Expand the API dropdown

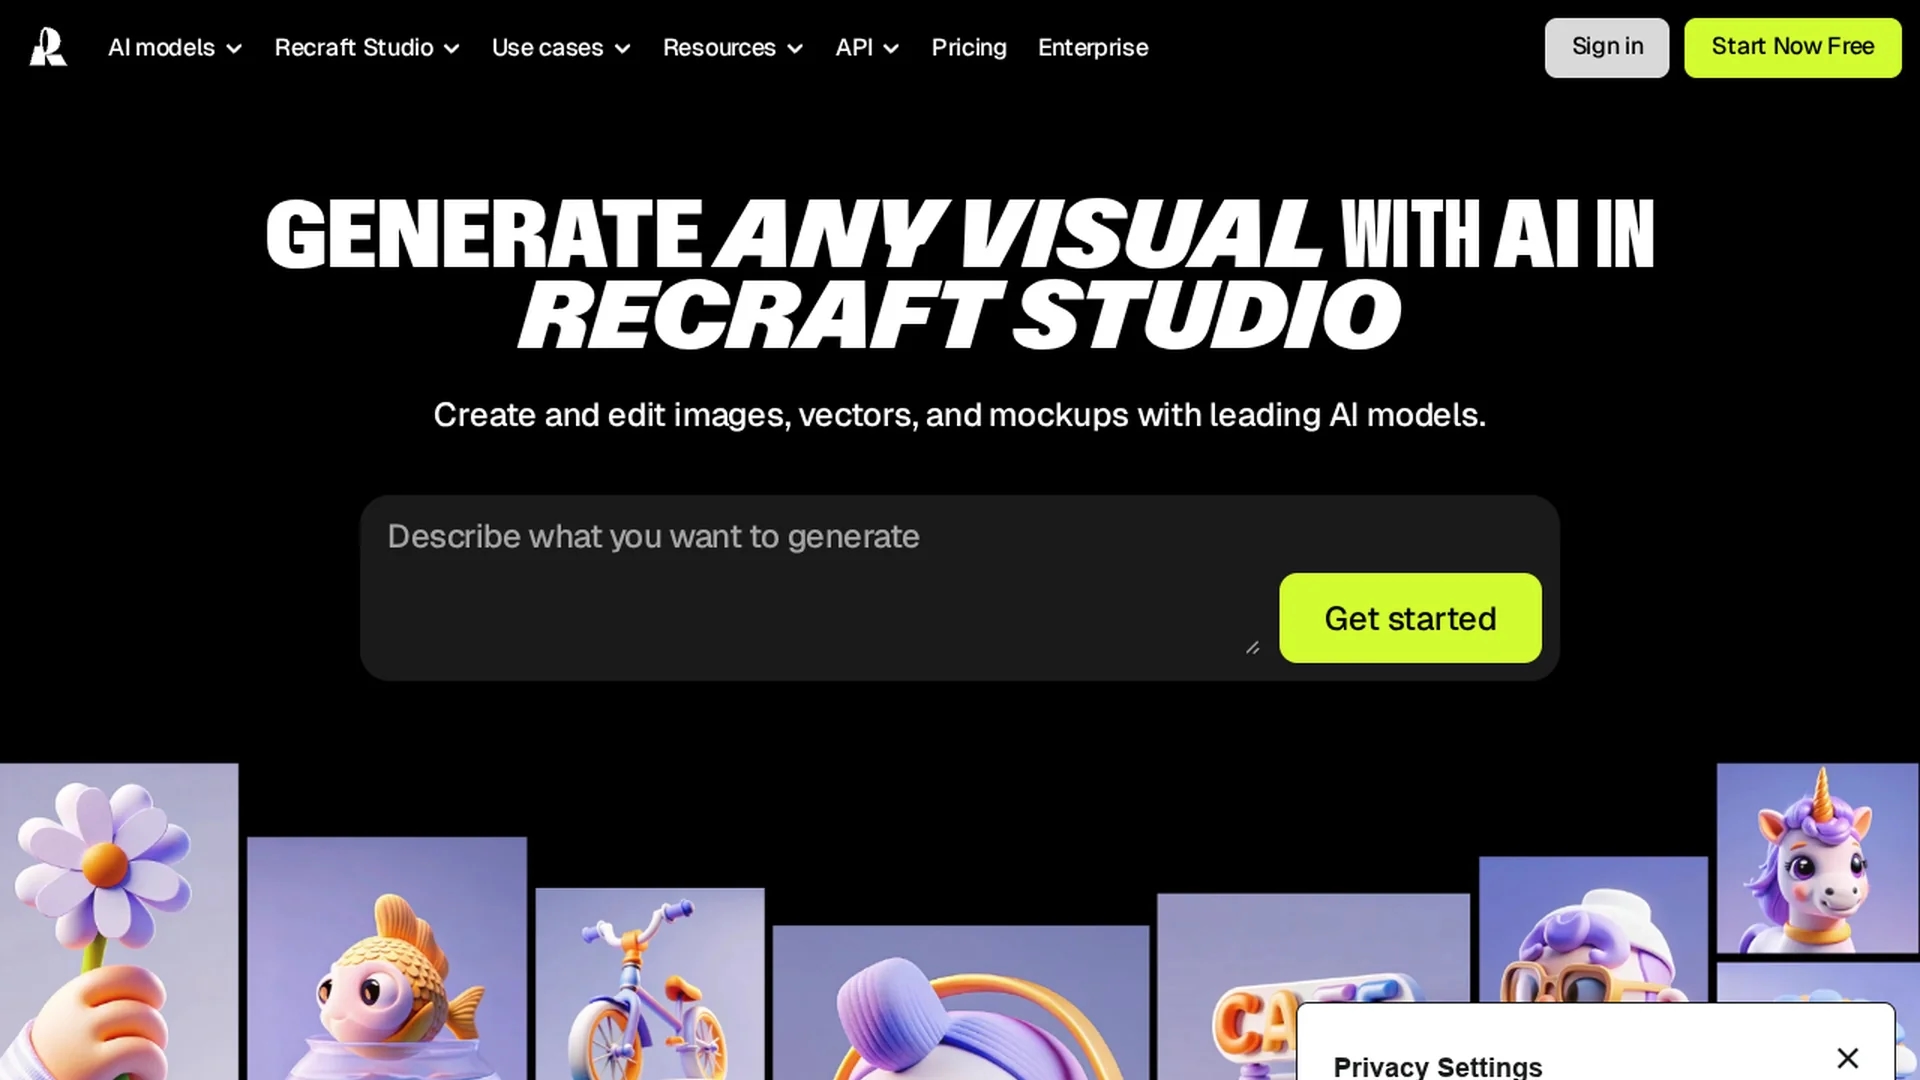867,47
